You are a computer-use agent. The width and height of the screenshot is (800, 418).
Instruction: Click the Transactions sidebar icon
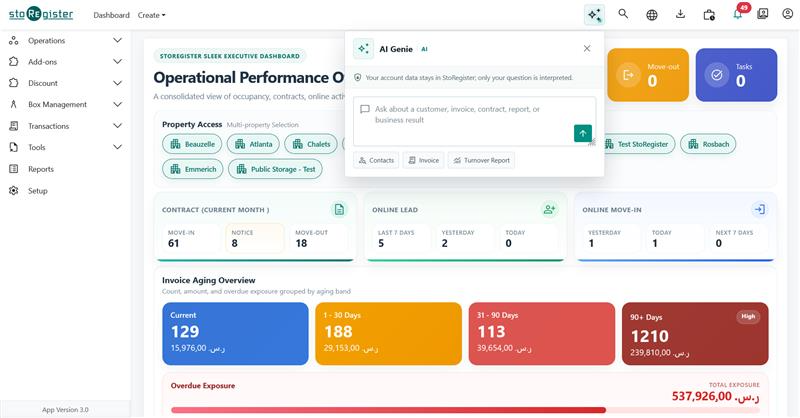click(14, 126)
